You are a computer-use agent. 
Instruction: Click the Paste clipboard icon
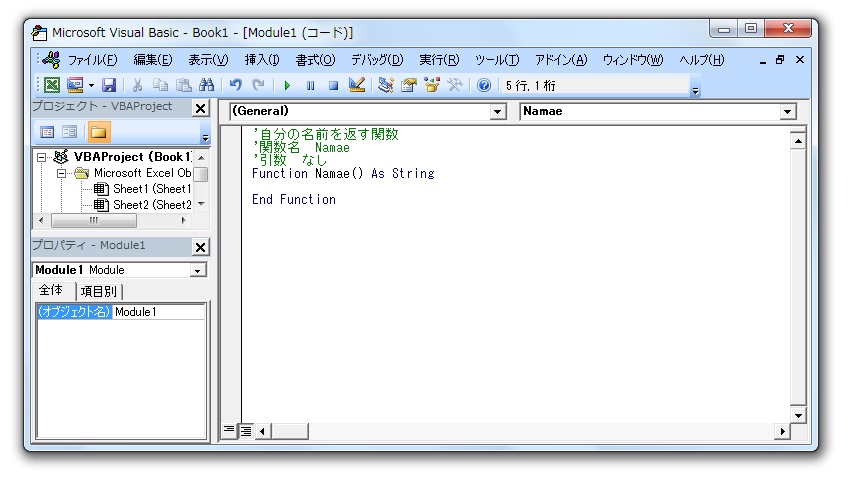(x=184, y=85)
